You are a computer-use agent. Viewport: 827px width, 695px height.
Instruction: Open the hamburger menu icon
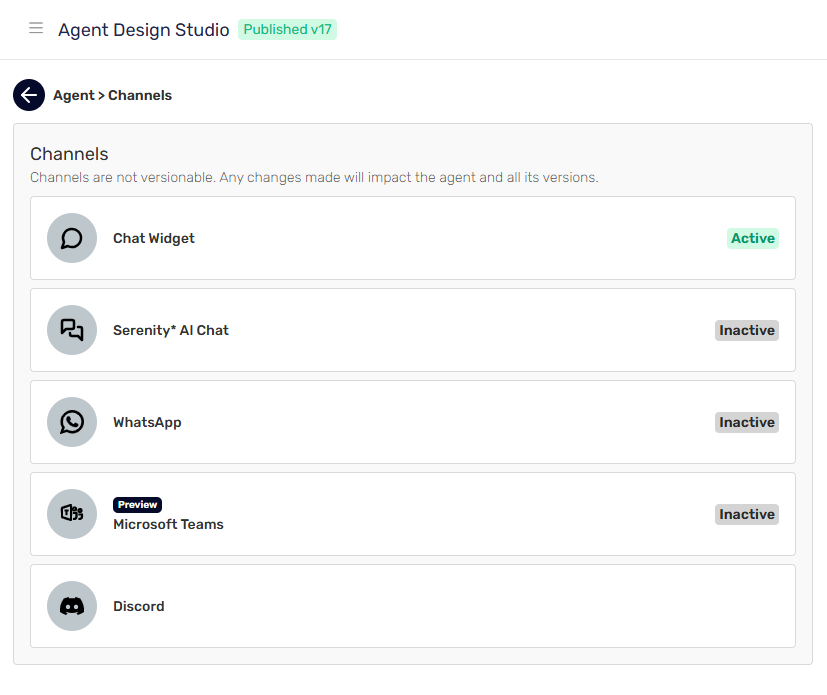coord(36,28)
